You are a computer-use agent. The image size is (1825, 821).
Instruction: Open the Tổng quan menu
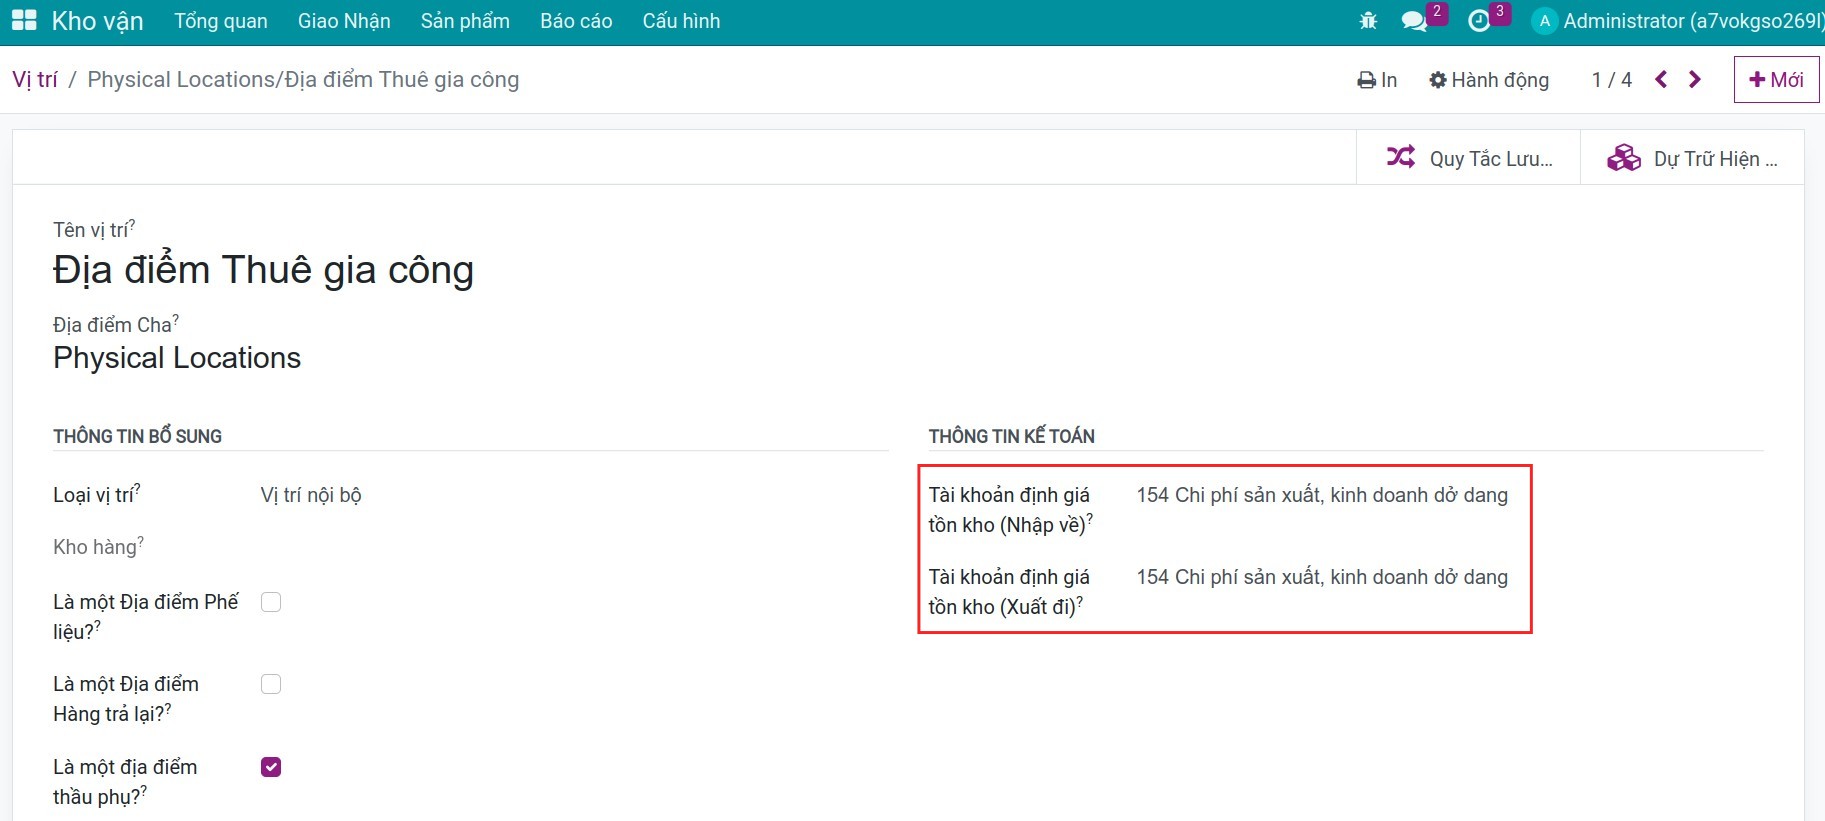(221, 21)
